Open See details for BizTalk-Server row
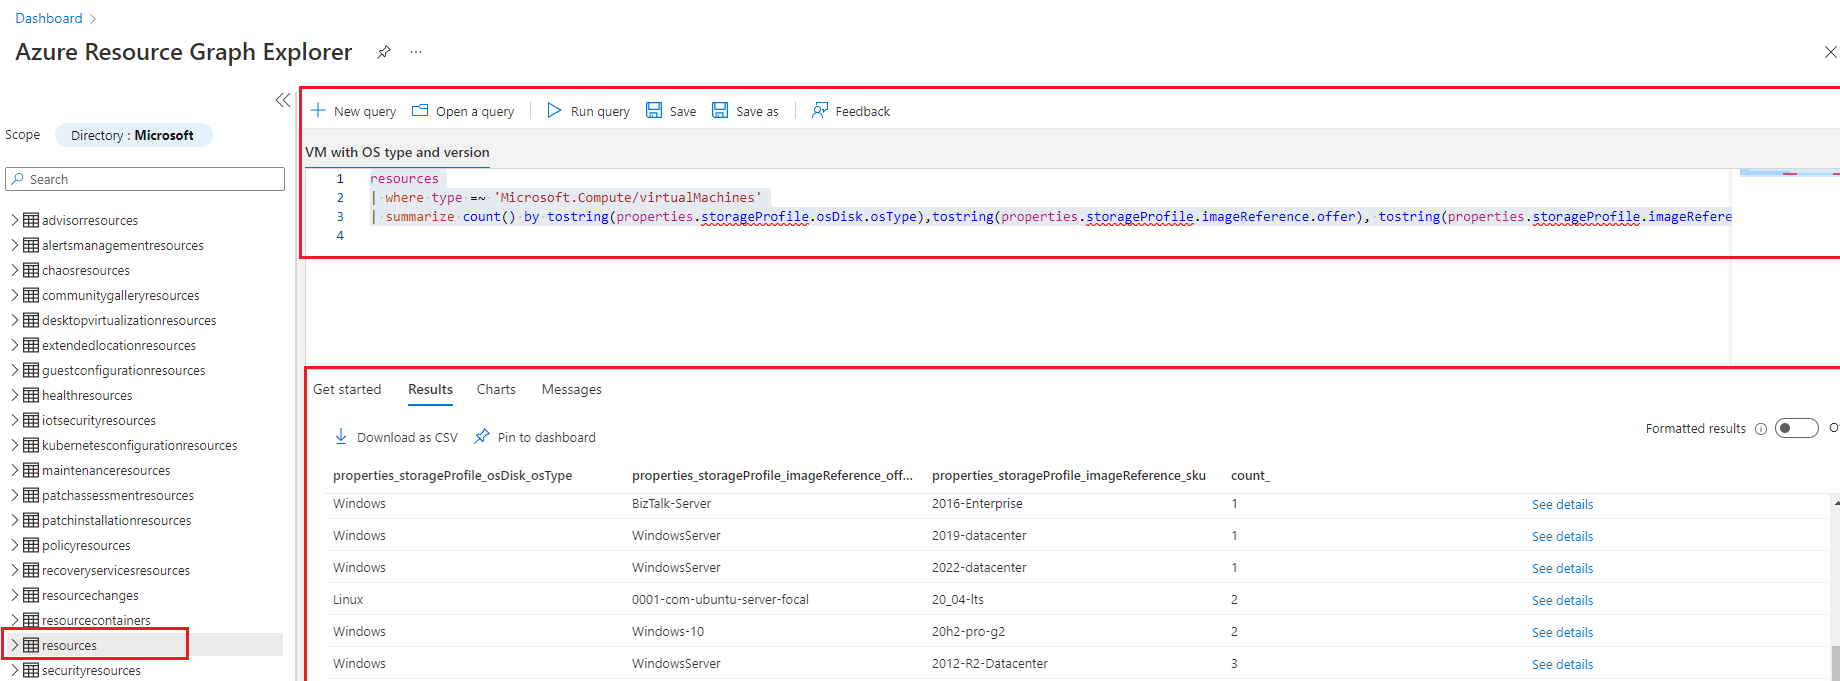The width and height of the screenshot is (1840, 681). pyautogui.click(x=1562, y=504)
